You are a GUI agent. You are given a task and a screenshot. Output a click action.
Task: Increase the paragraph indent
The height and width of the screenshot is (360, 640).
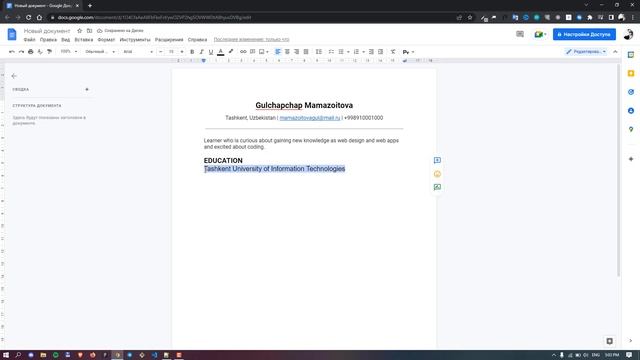381,52
